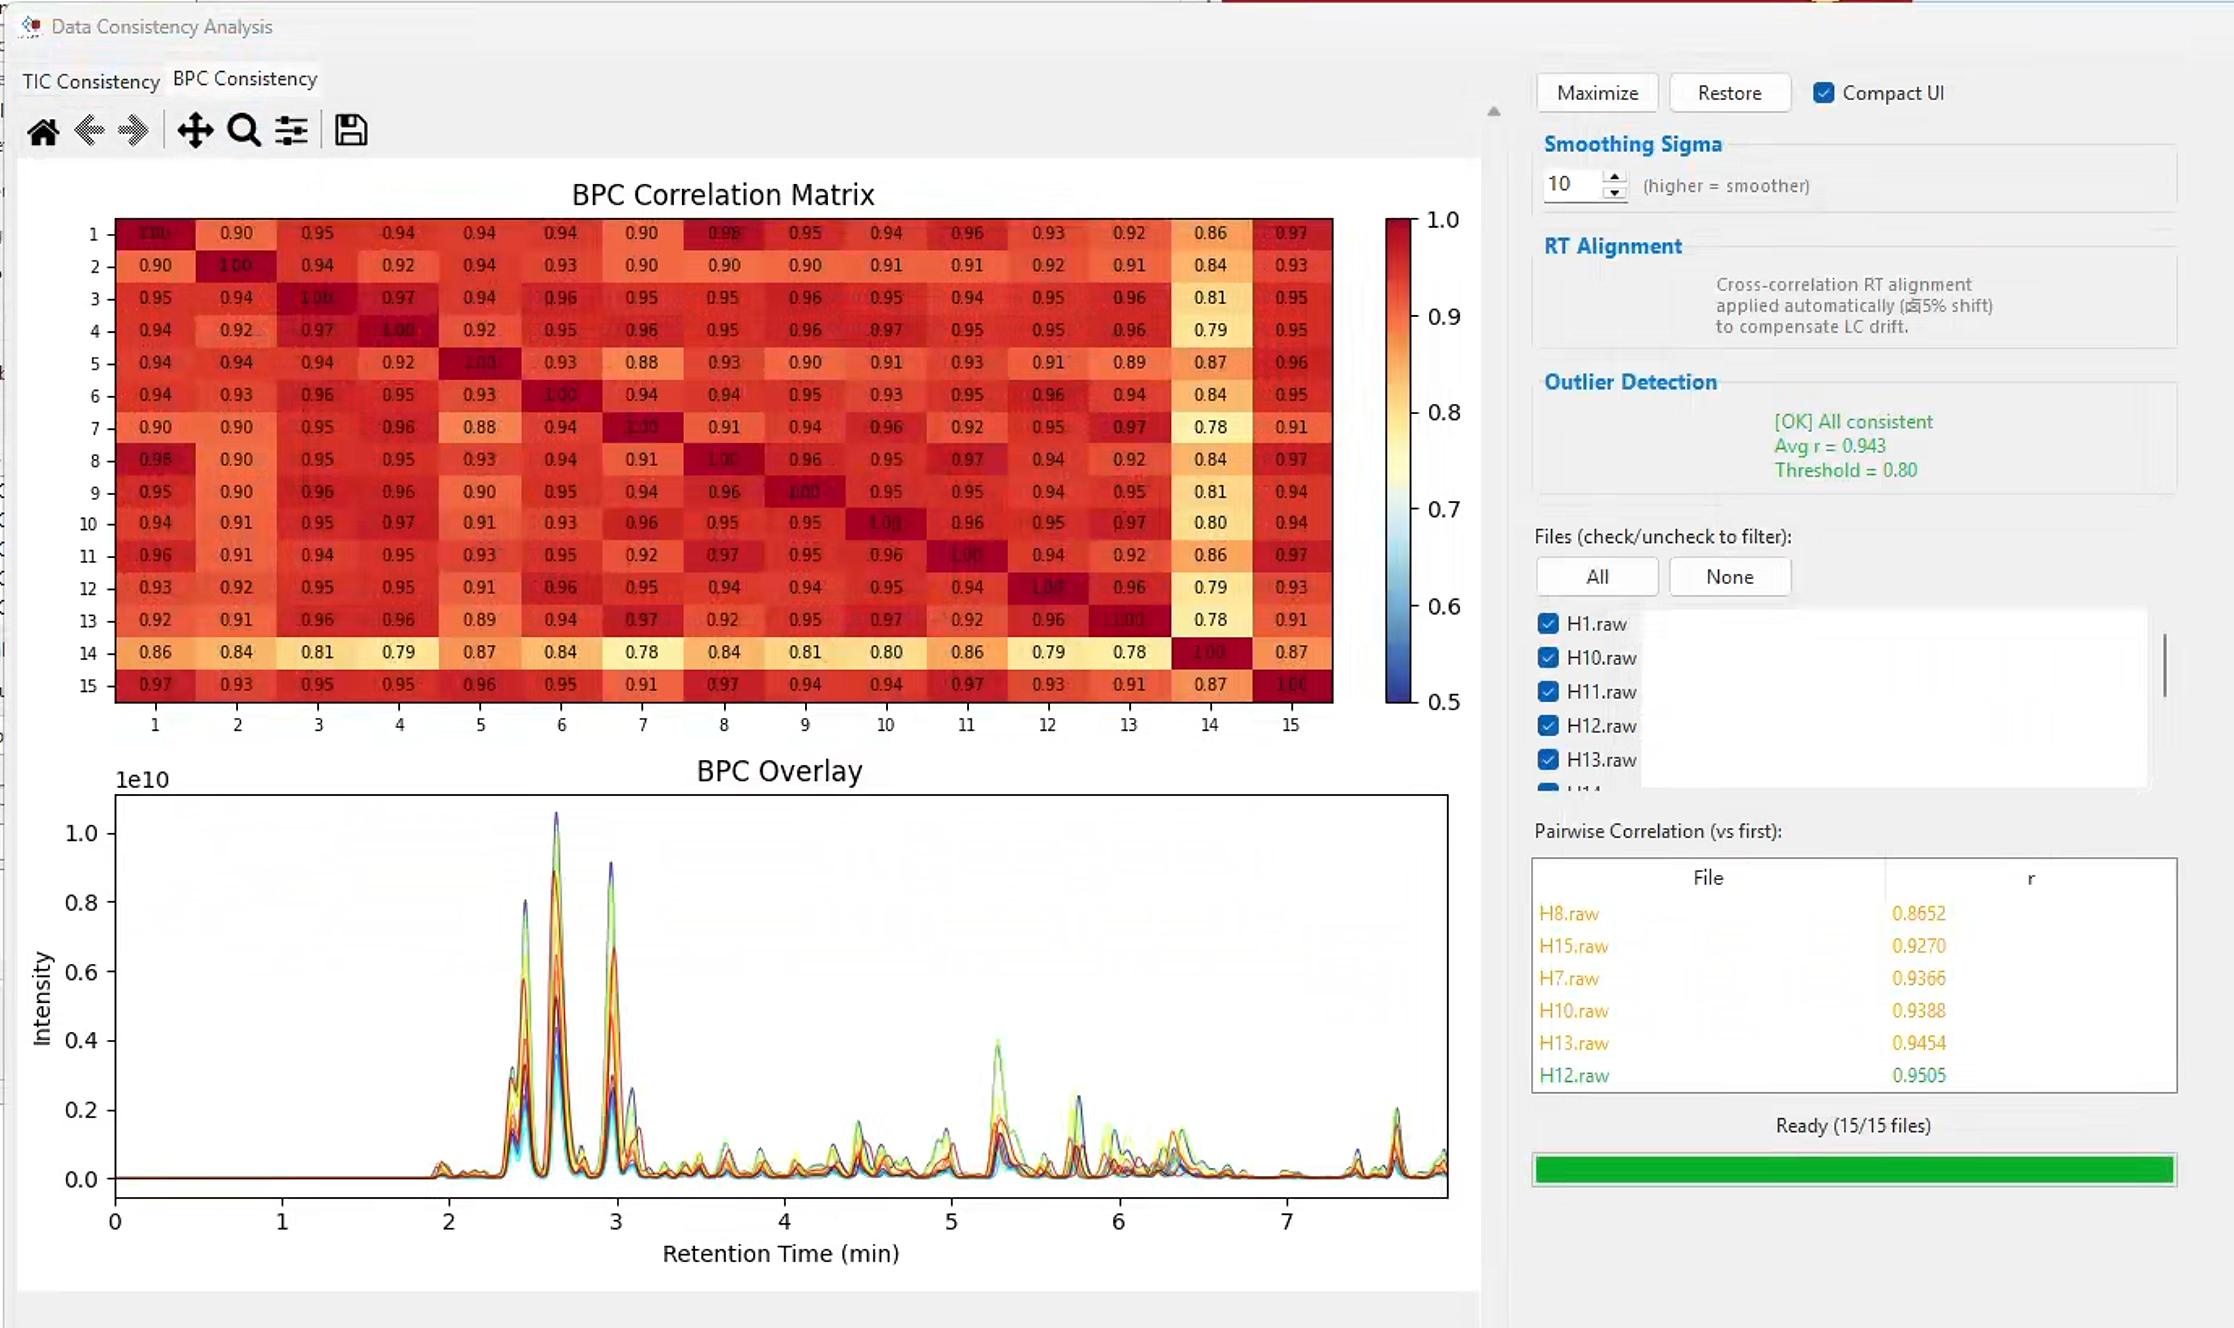Click the forward view arrow icon

pyautogui.click(x=133, y=130)
